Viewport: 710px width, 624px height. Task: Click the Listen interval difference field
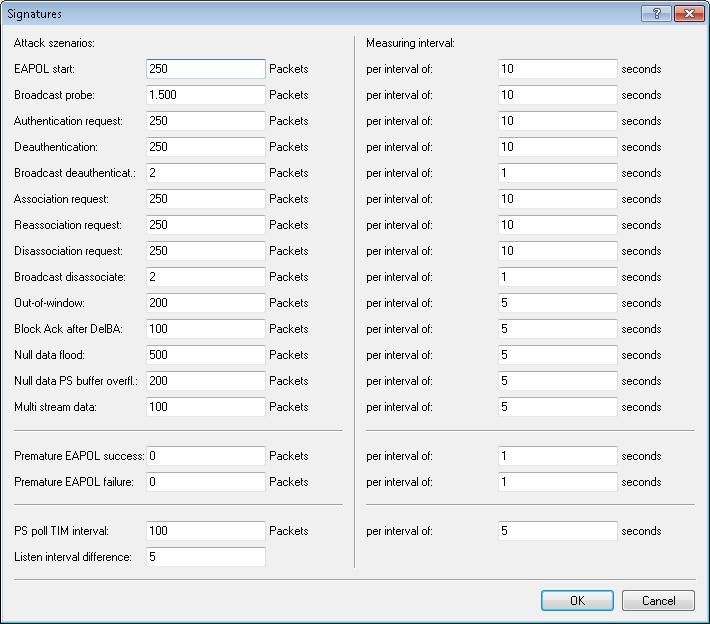pyautogui.click(x=205, y=557)
